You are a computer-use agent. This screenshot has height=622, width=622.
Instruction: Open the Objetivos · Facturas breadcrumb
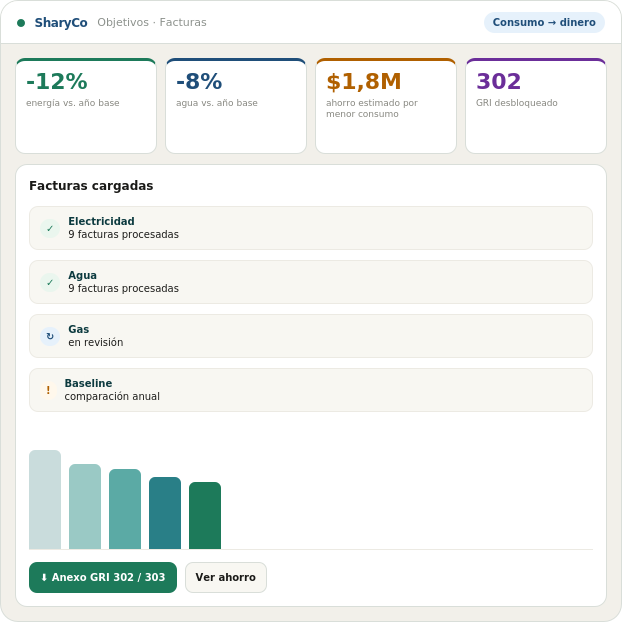[152, 22]
